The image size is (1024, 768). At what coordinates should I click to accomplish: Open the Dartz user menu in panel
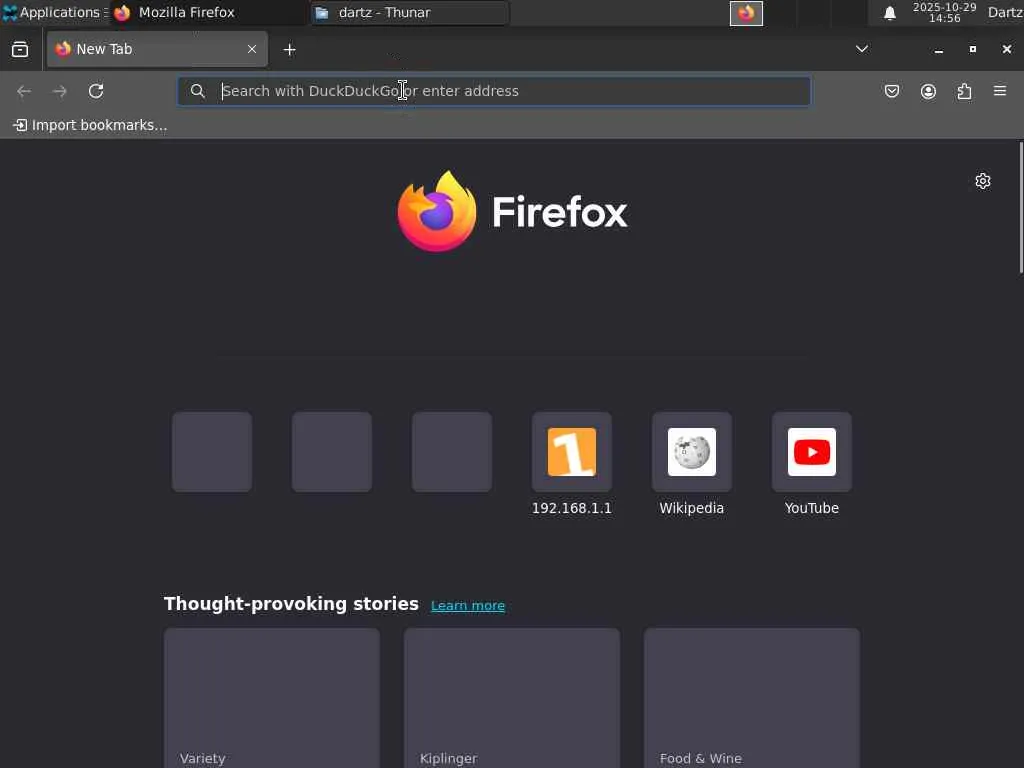1005,12
